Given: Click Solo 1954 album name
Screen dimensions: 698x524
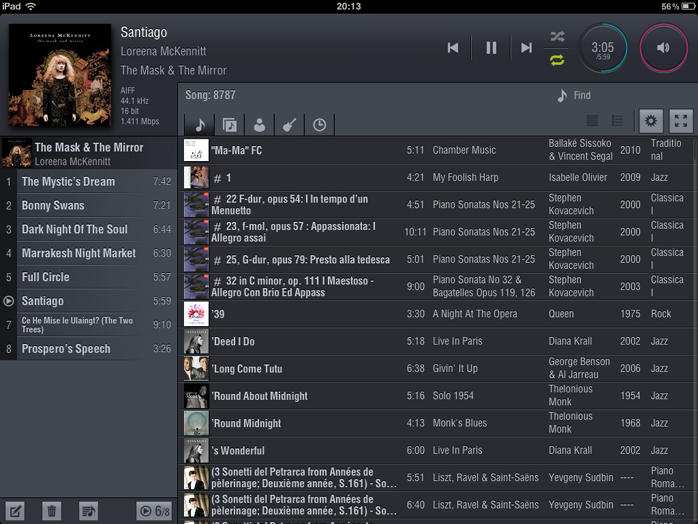Looking at the screenshot, I should coord(453,396).
